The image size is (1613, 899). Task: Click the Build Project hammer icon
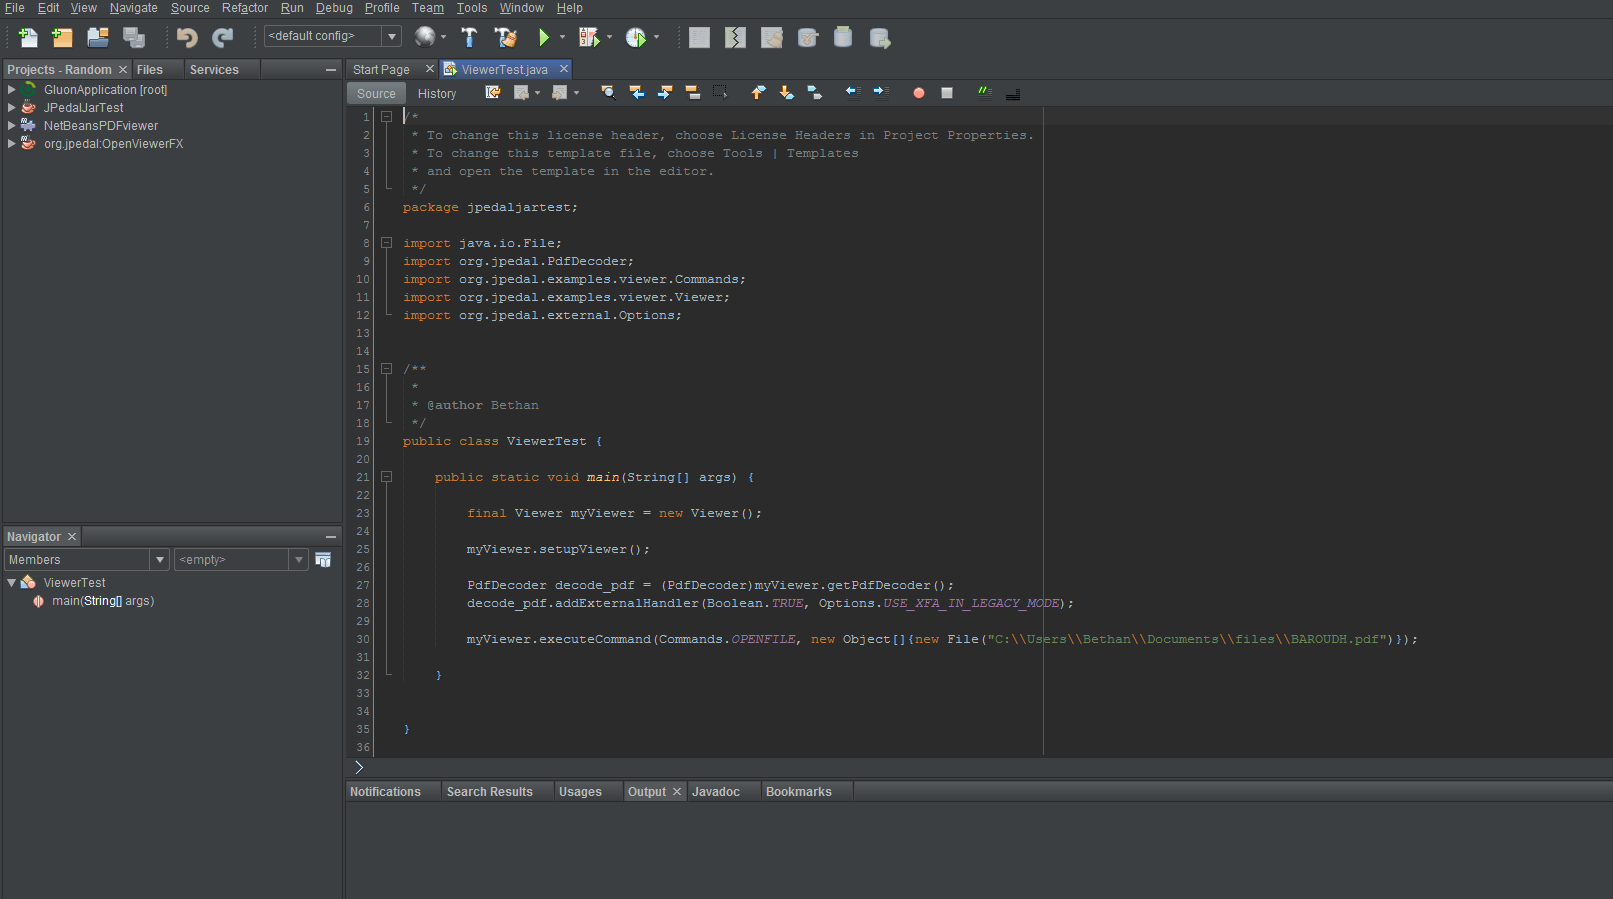tap(469, 38)
